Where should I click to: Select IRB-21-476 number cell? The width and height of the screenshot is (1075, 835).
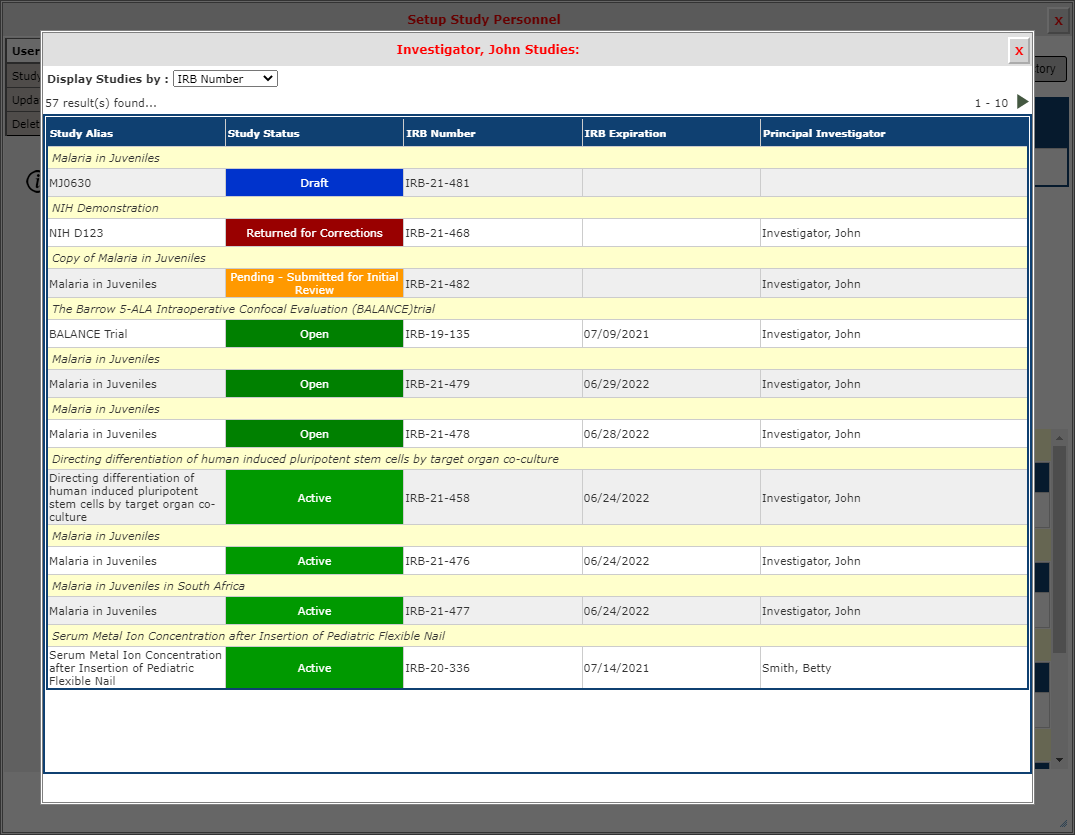(x=492, y=561)
